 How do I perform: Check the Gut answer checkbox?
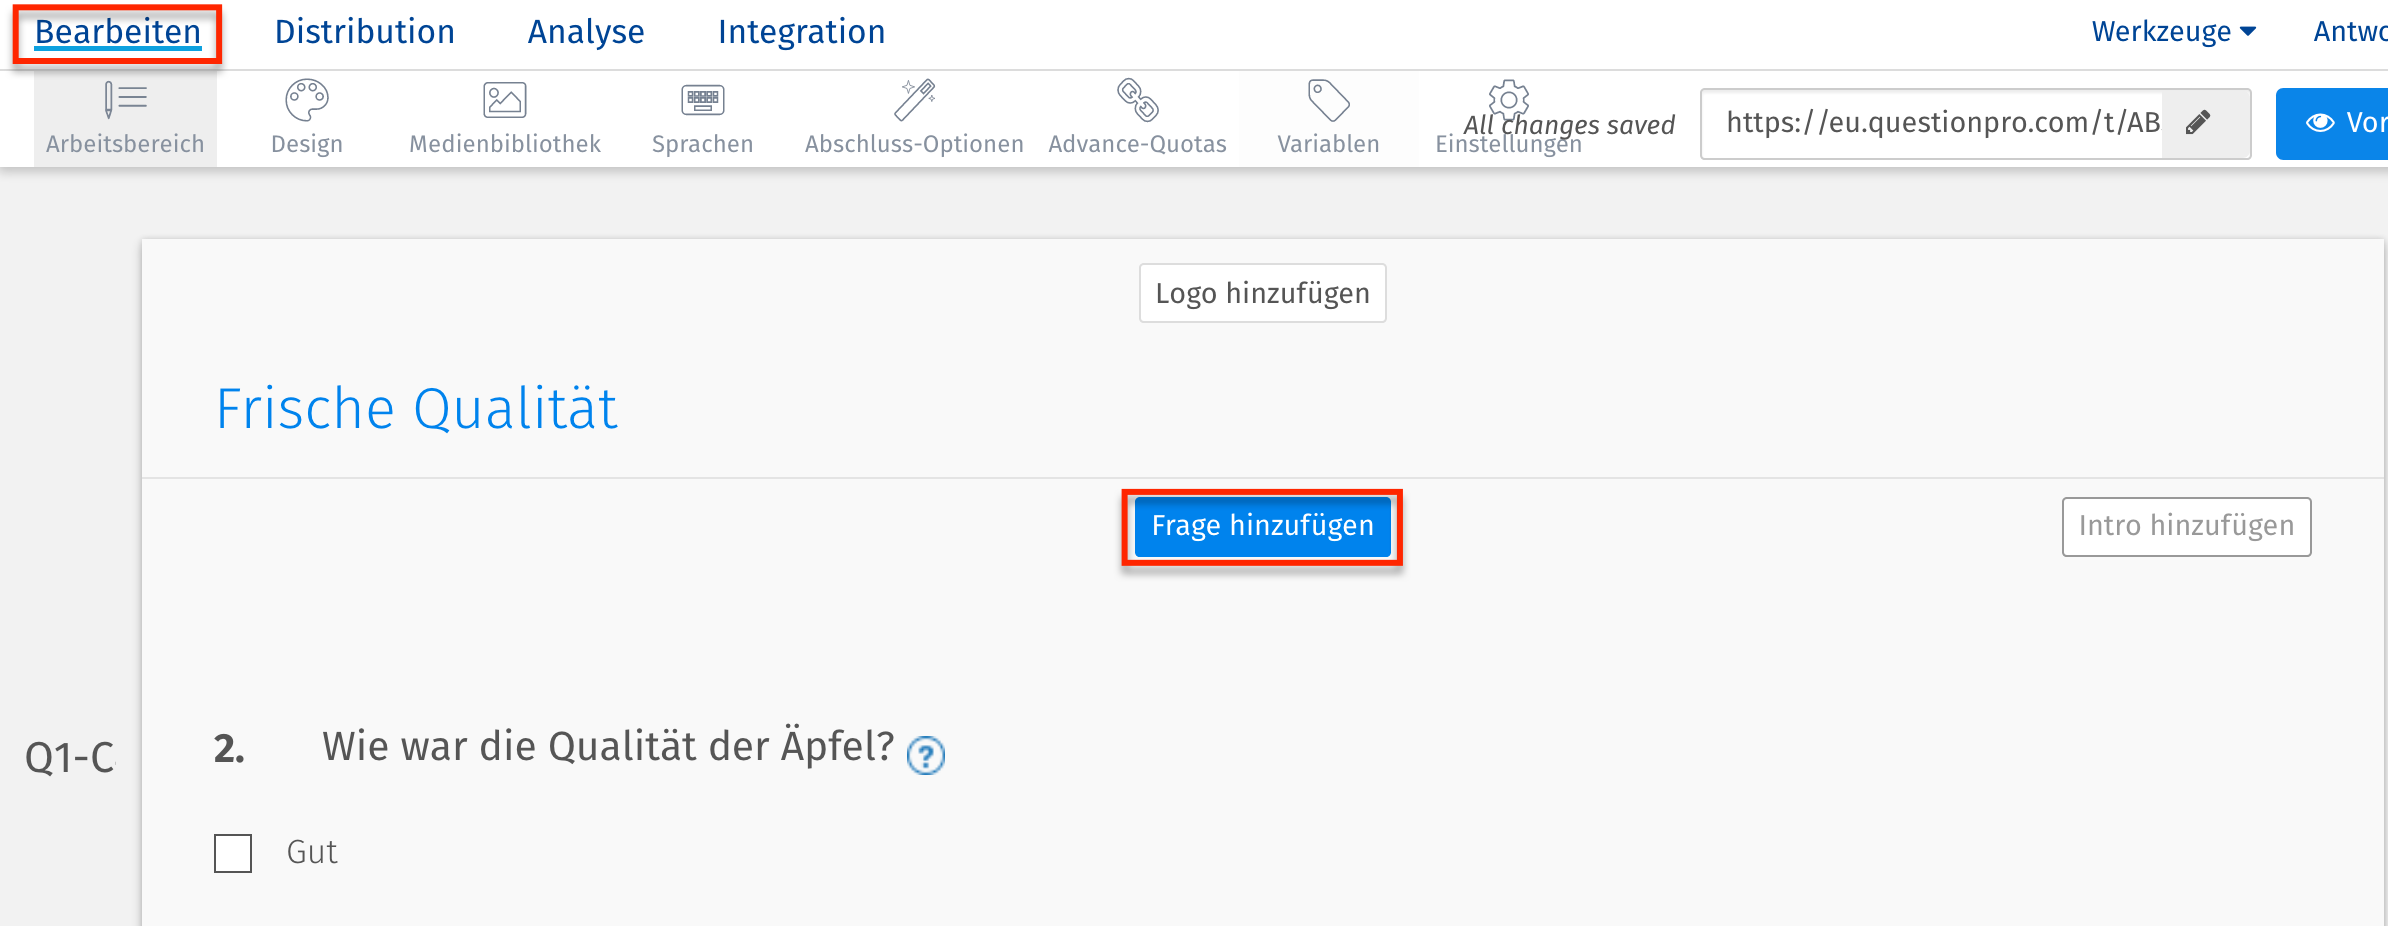click(x=232, y=854)
